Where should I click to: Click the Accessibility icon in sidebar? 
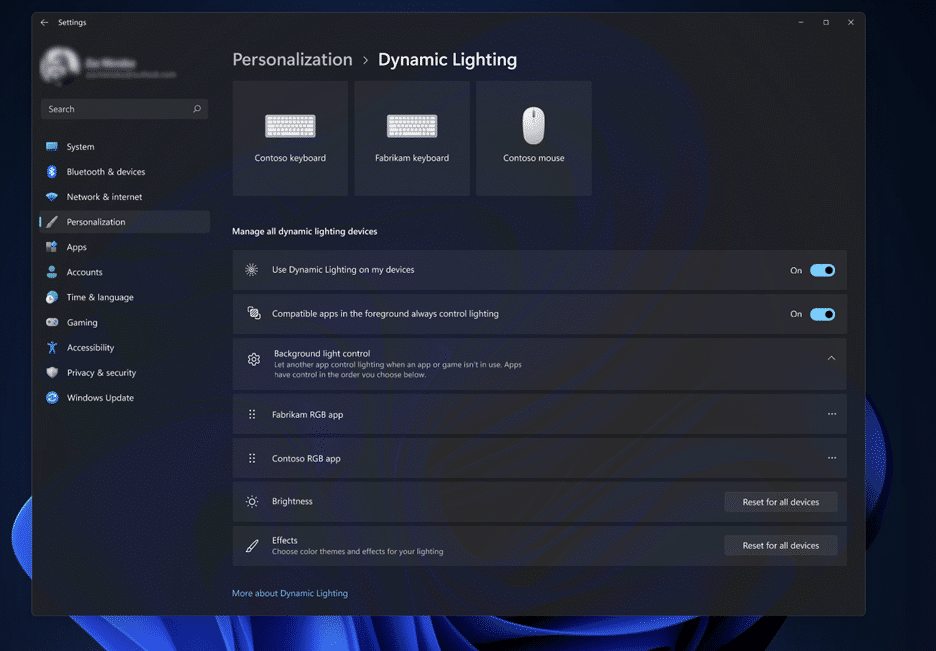tap(52, 348)
